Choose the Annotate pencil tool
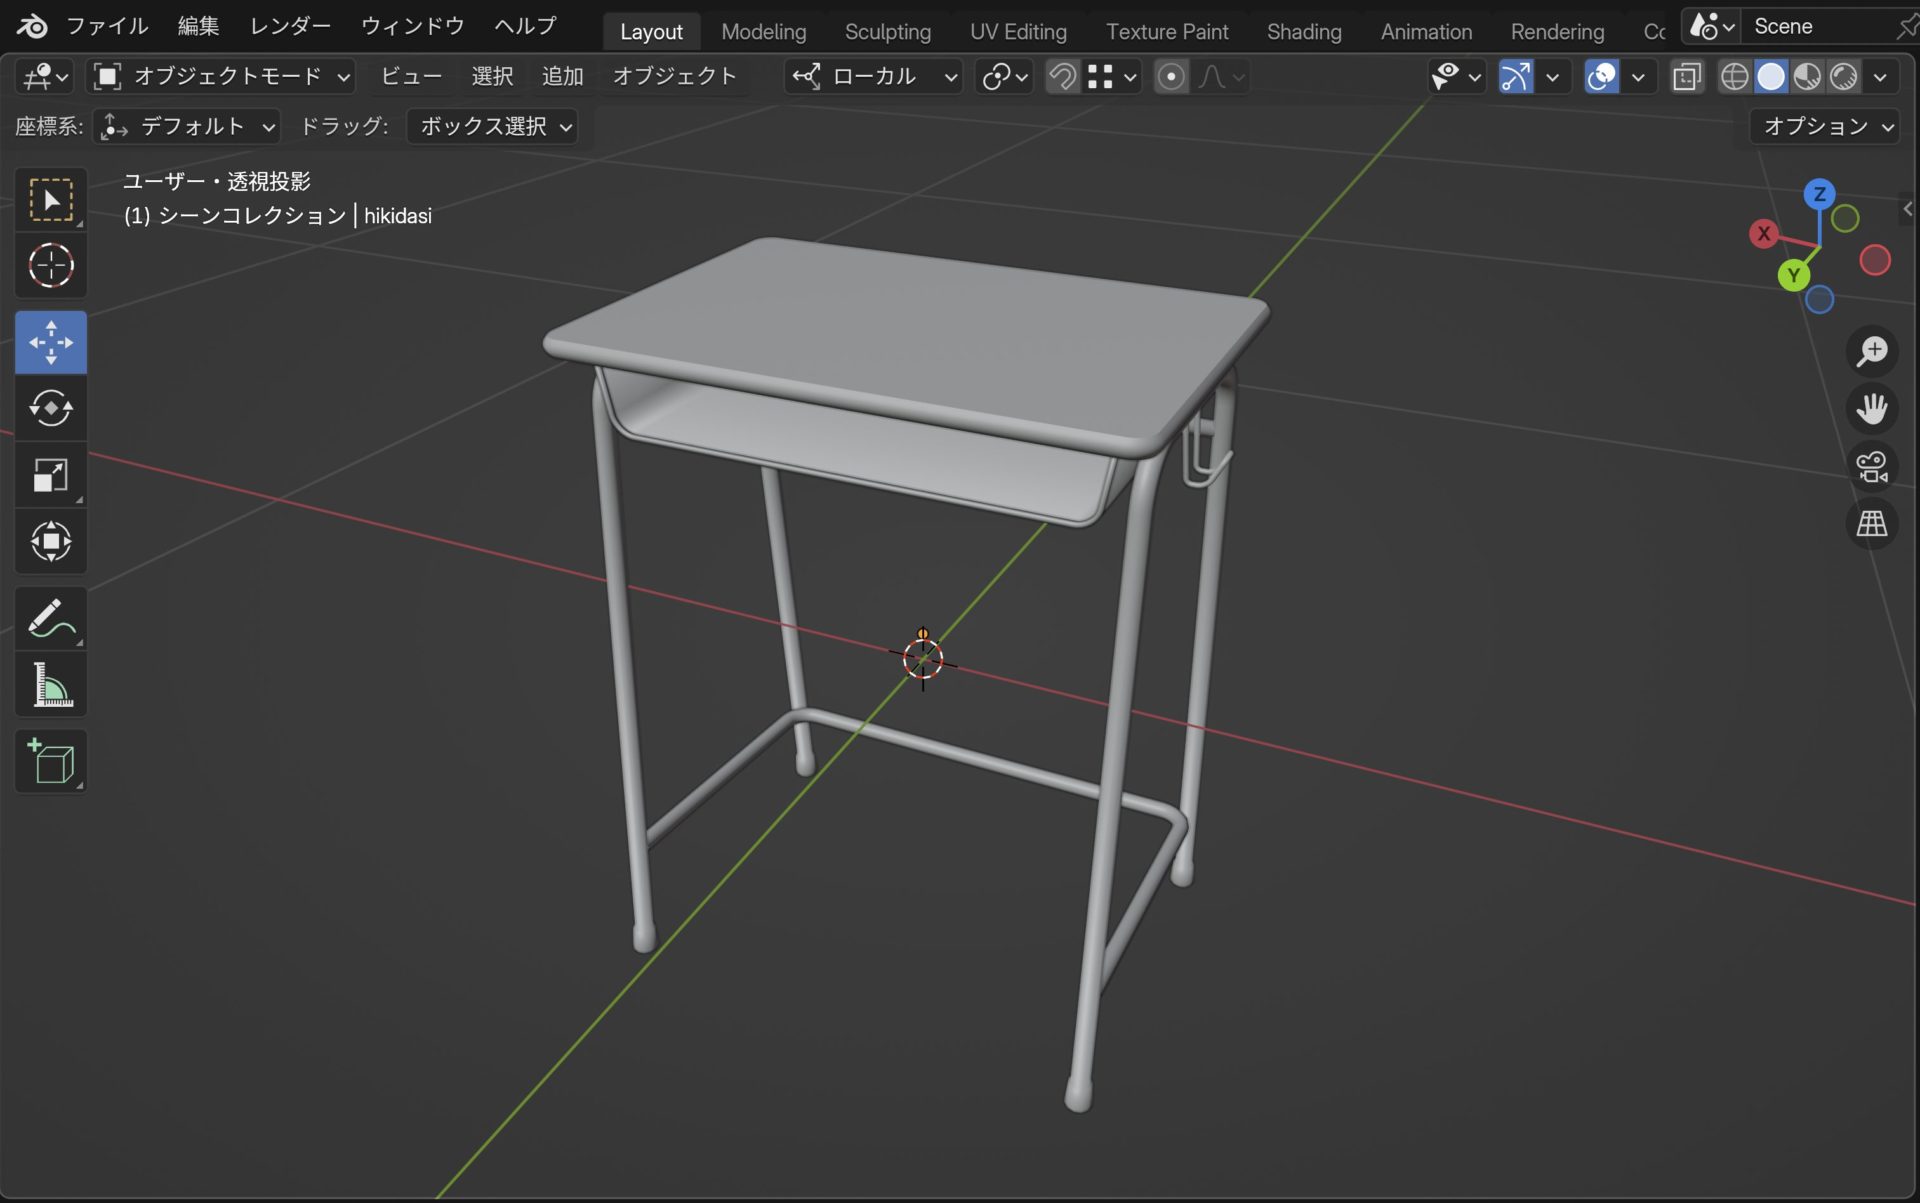The image size is (1920, 1203). click(51, 619)
